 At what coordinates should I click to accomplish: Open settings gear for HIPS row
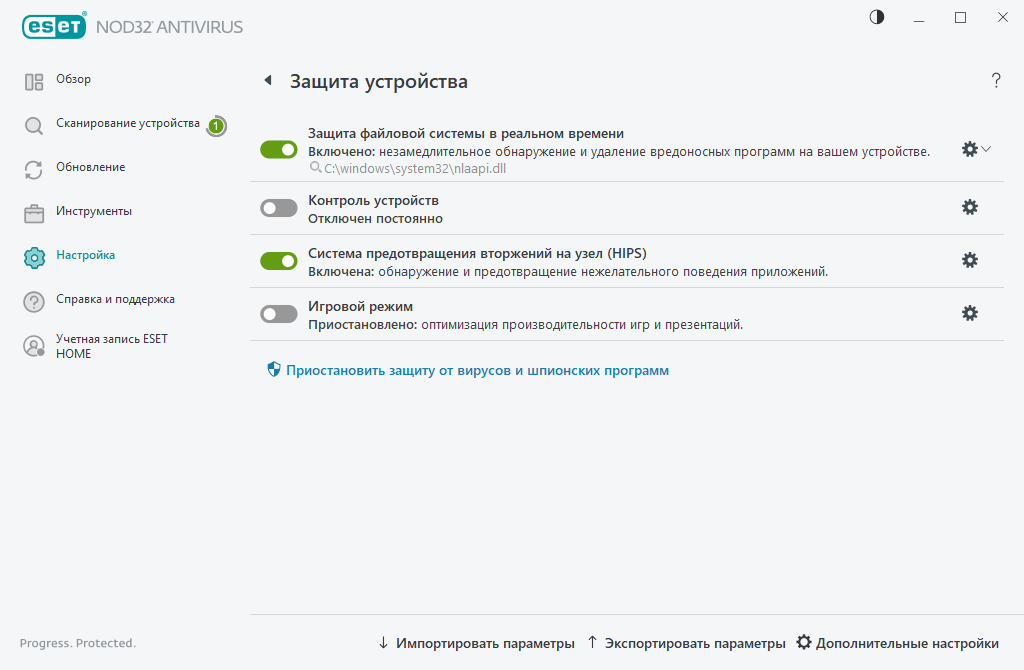[x=970, y=260]
